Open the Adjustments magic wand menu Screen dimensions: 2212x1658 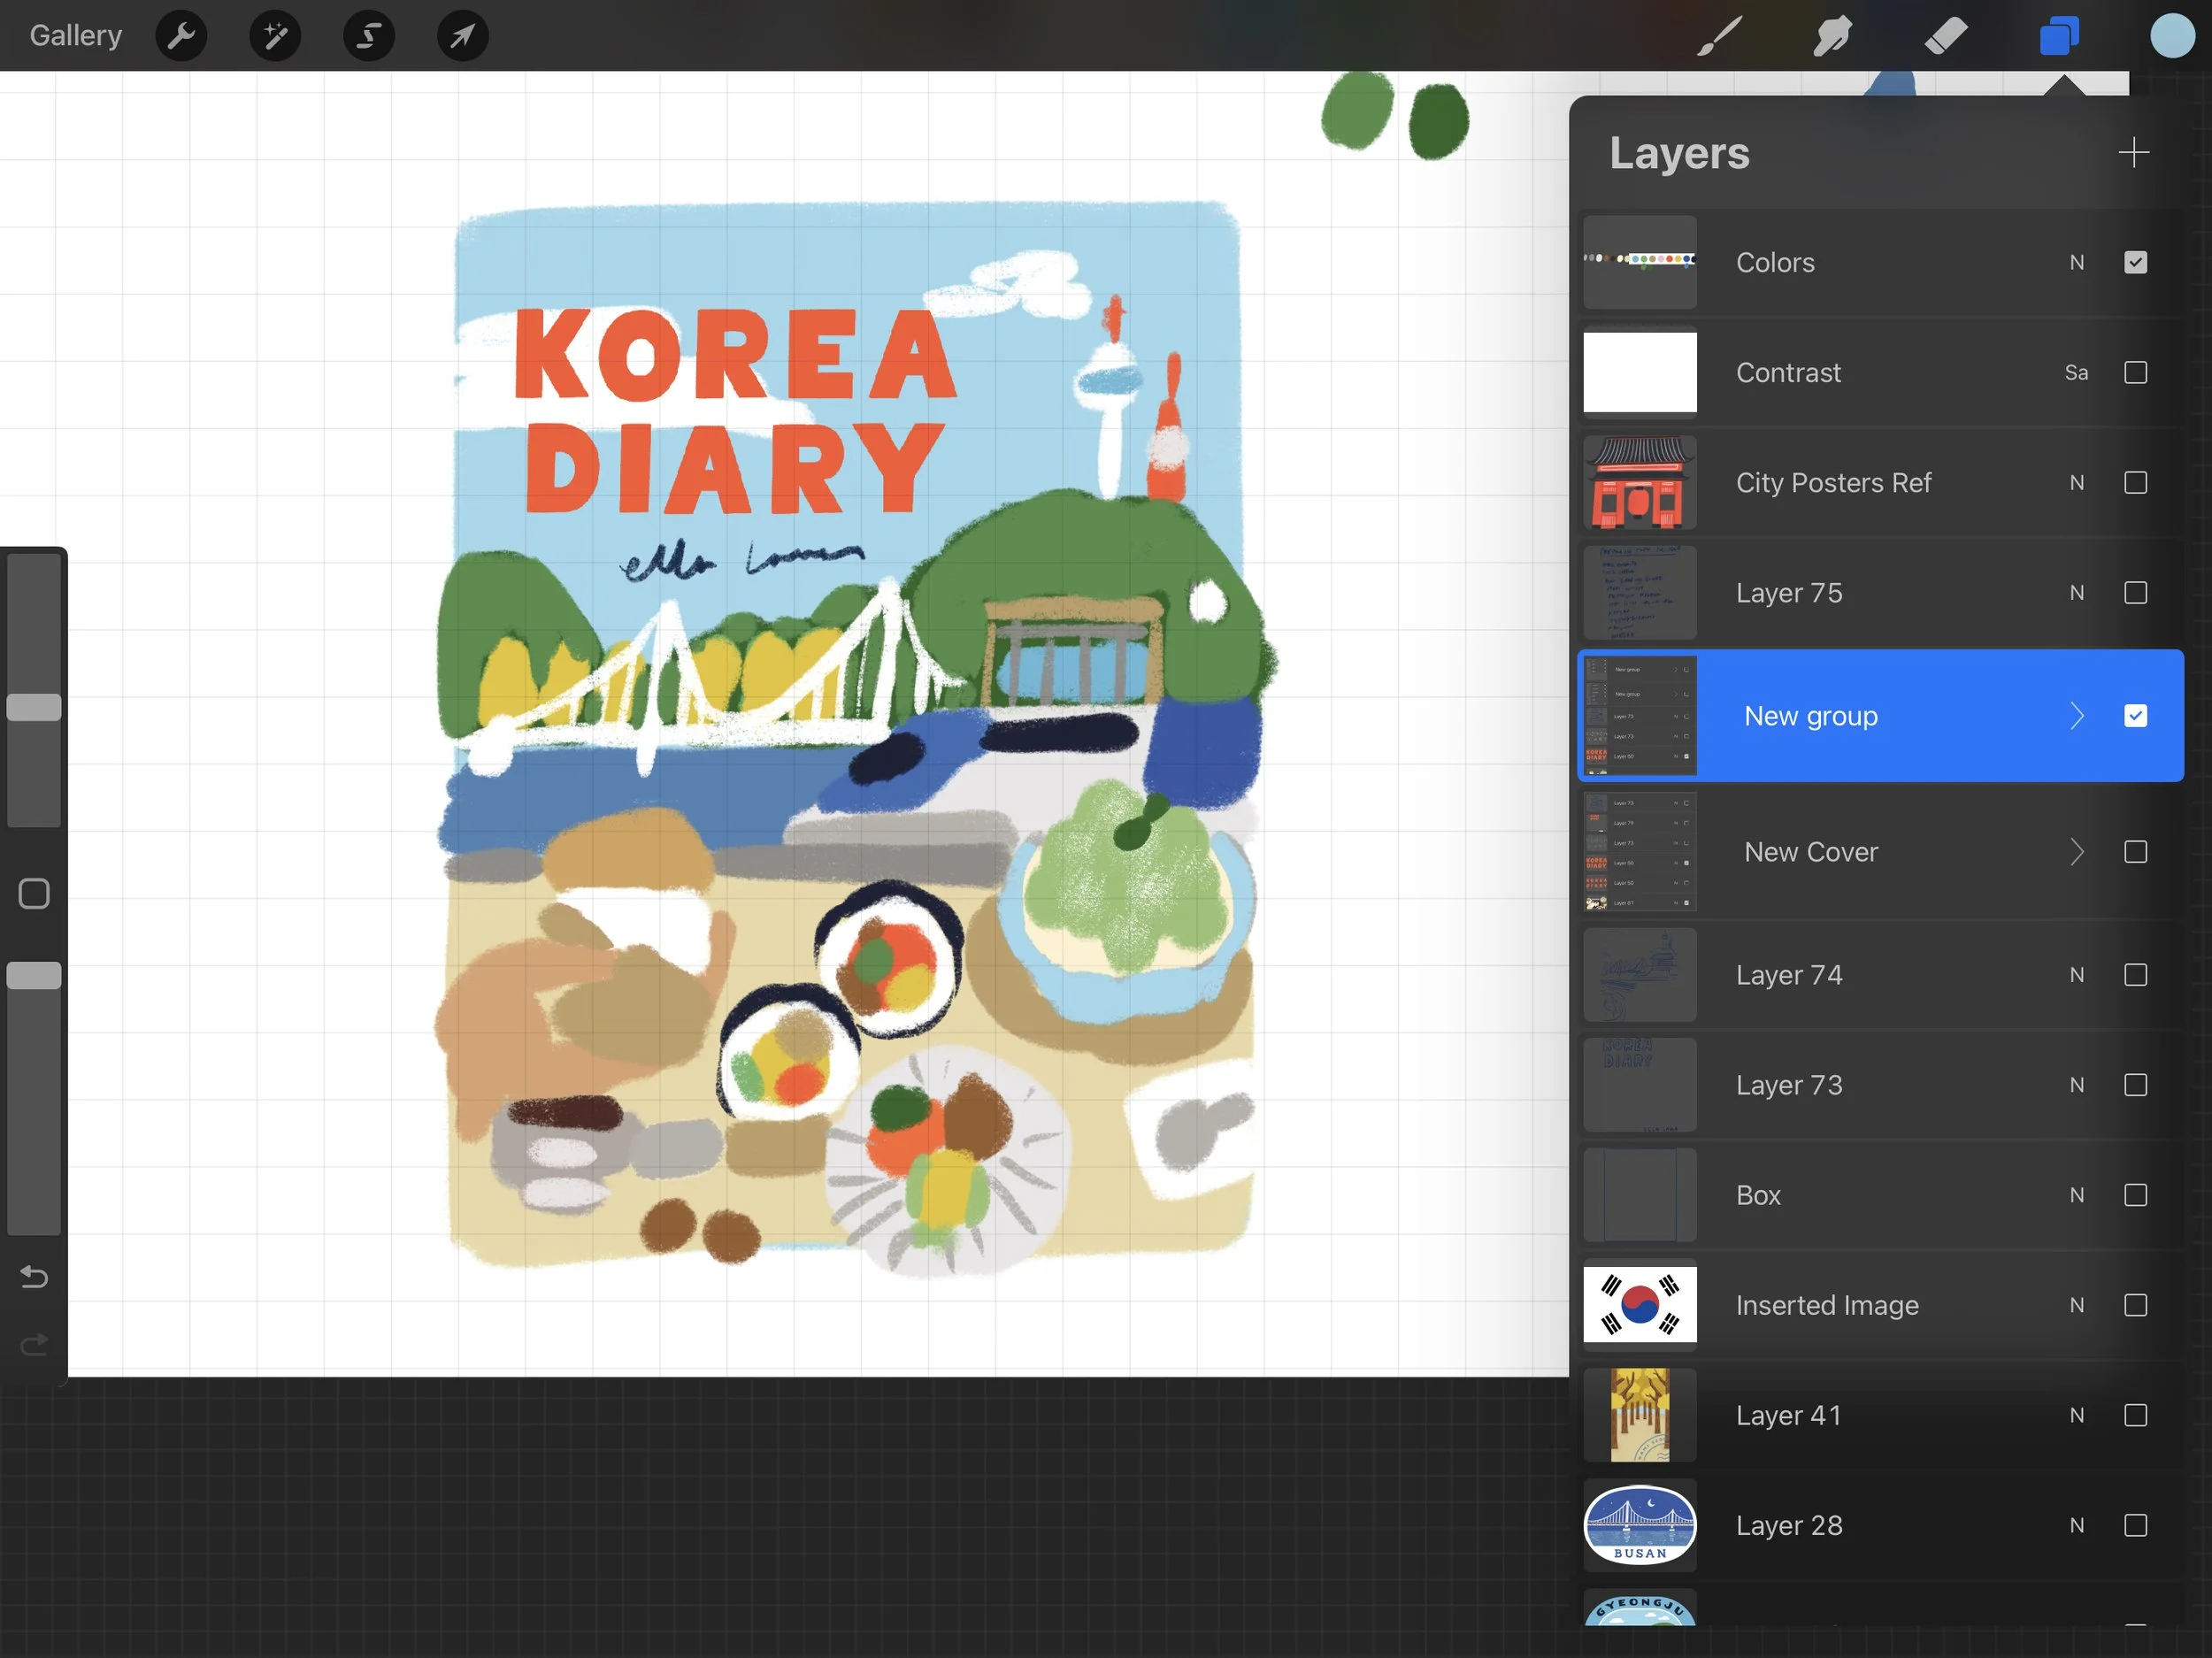275,37
